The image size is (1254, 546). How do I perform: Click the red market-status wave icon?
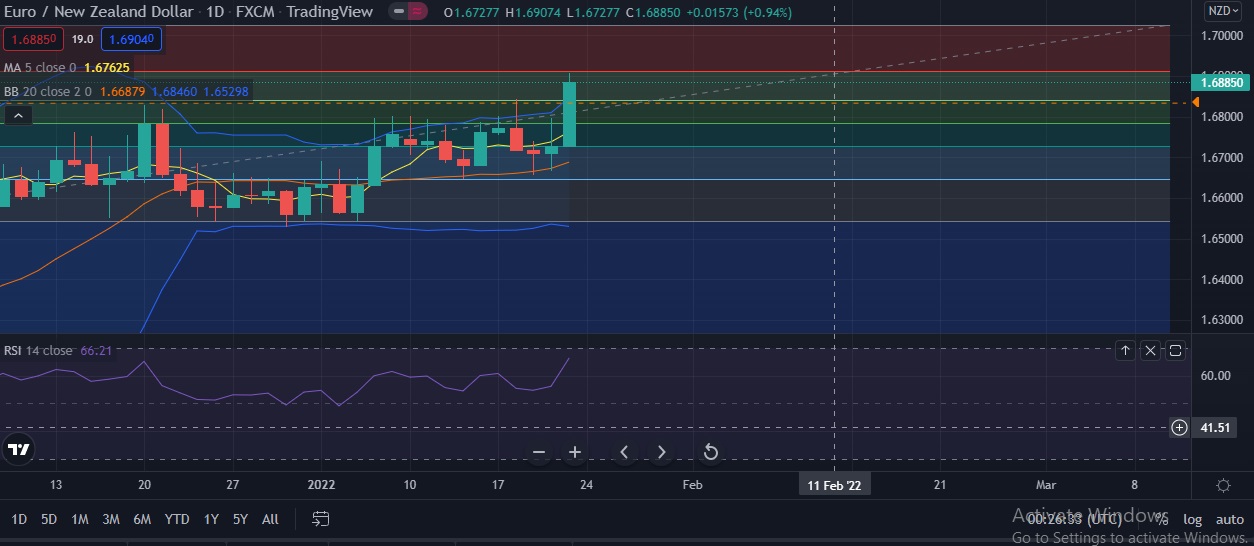coord(417,12)
